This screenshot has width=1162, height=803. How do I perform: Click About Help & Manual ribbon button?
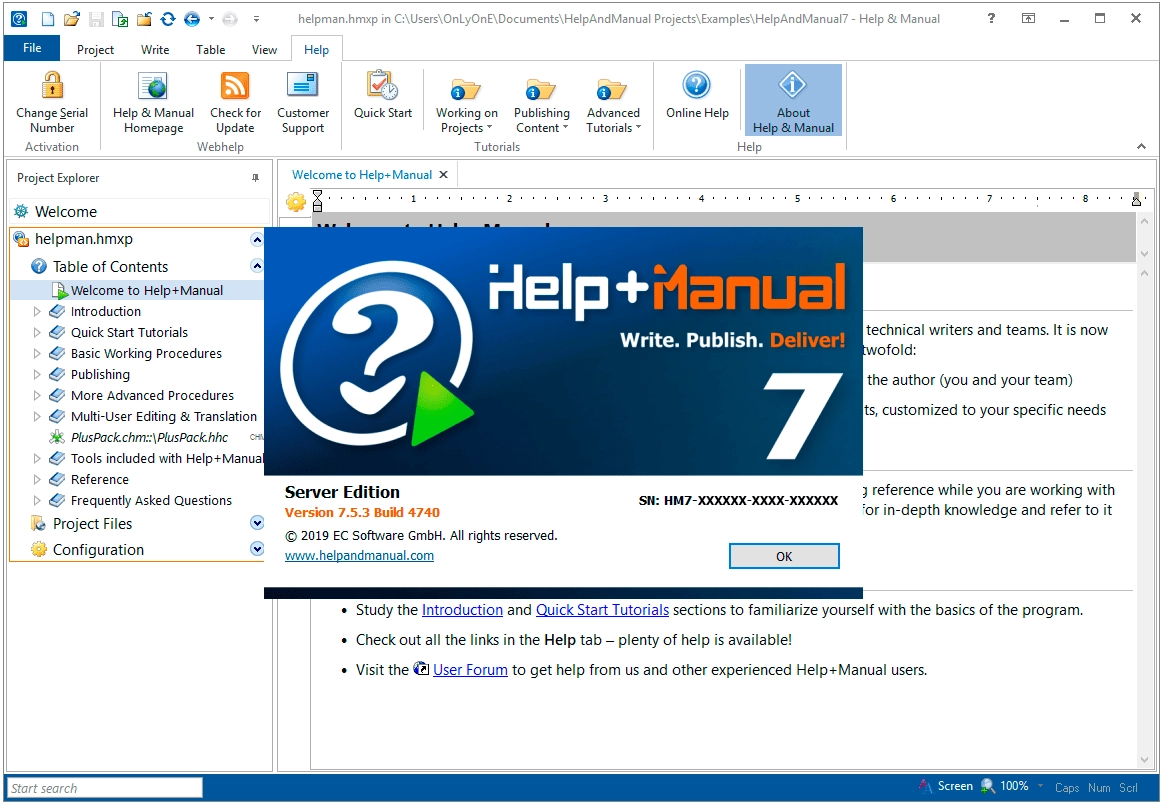[x=793, y=101]
